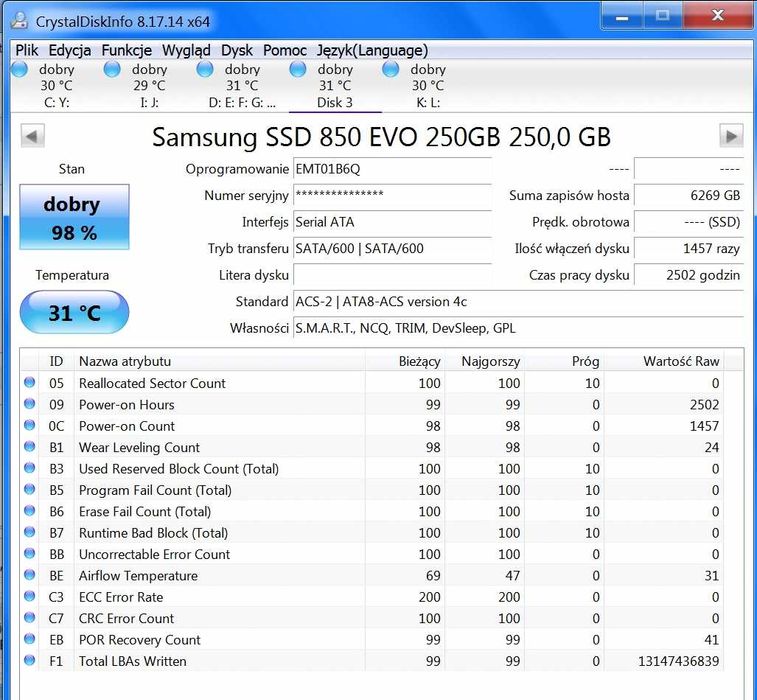Click the status orb for I: J: disk
Viewport: 757px width, 700px height.
(112, 70)
